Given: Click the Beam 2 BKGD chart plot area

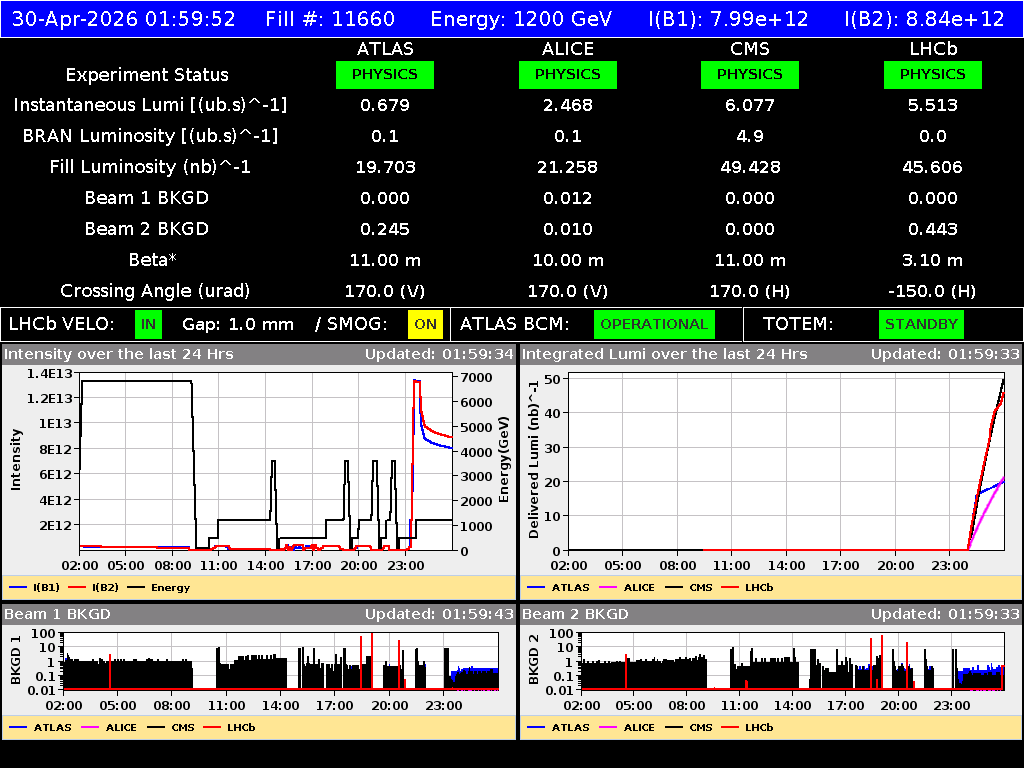Looking at the screenshot, I should click(x=792, y=662).
